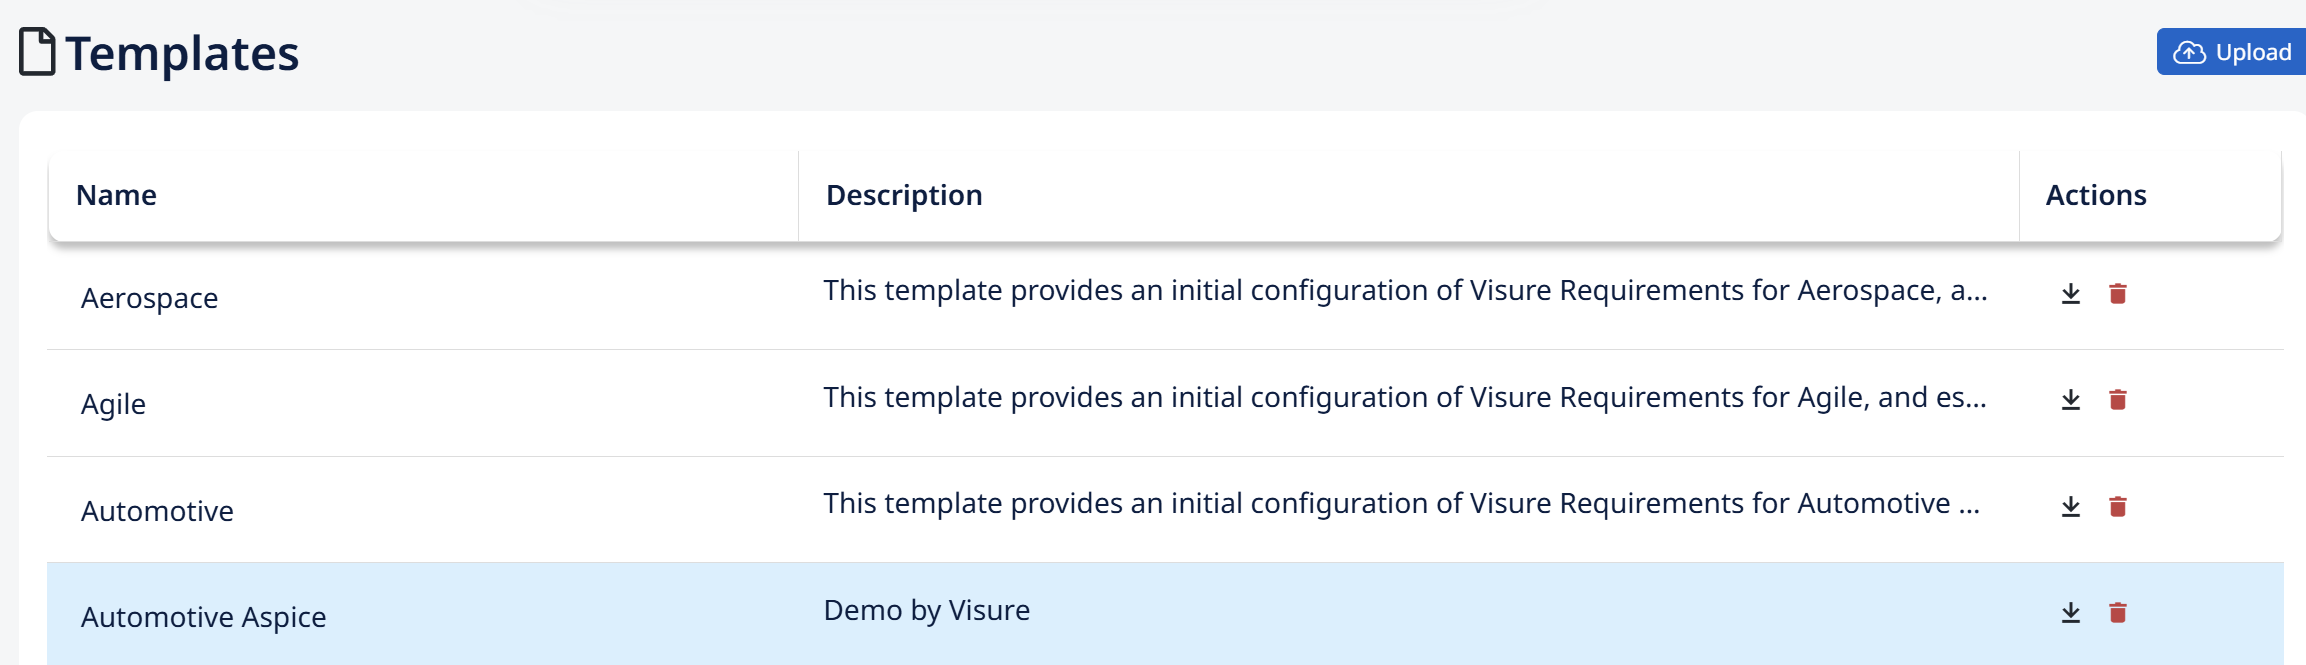Click the Demo by Visure description
The width and height of the screenshot is (2306, 665).
926,610
